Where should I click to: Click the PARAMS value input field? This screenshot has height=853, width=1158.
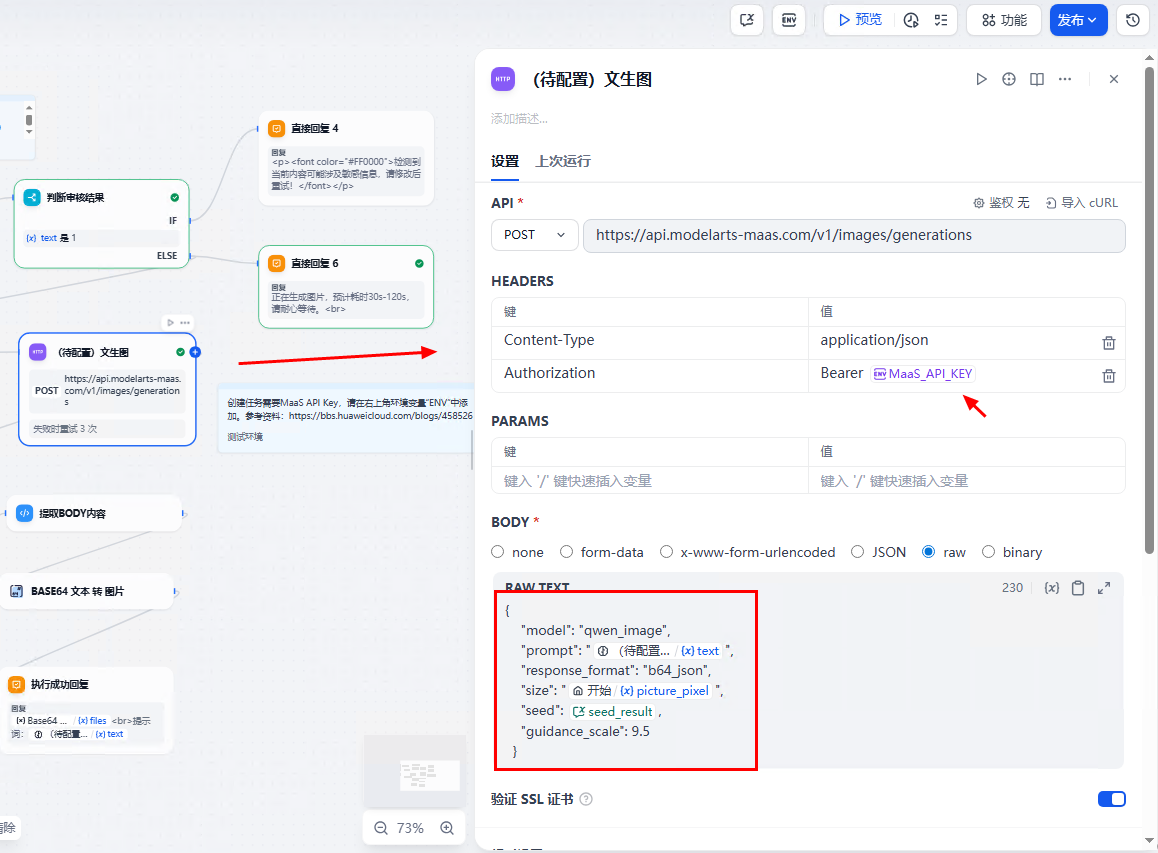(966, 481)
